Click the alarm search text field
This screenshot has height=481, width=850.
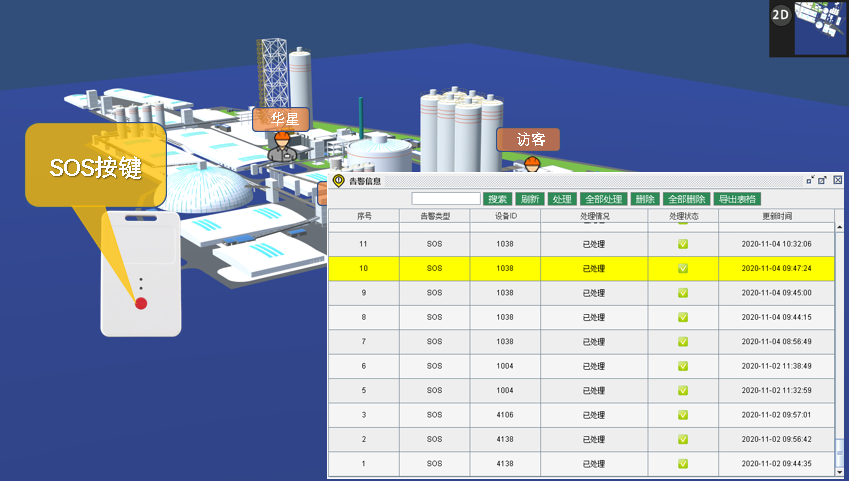pos(446,199)
